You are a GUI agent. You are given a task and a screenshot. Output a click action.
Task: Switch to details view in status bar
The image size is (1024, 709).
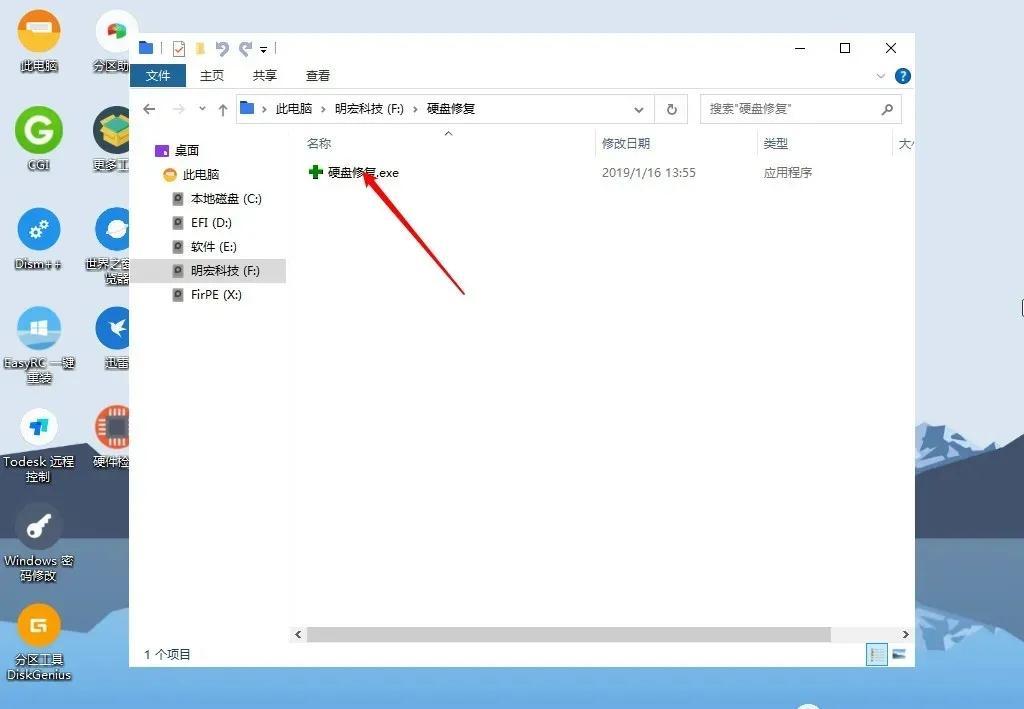876,655
